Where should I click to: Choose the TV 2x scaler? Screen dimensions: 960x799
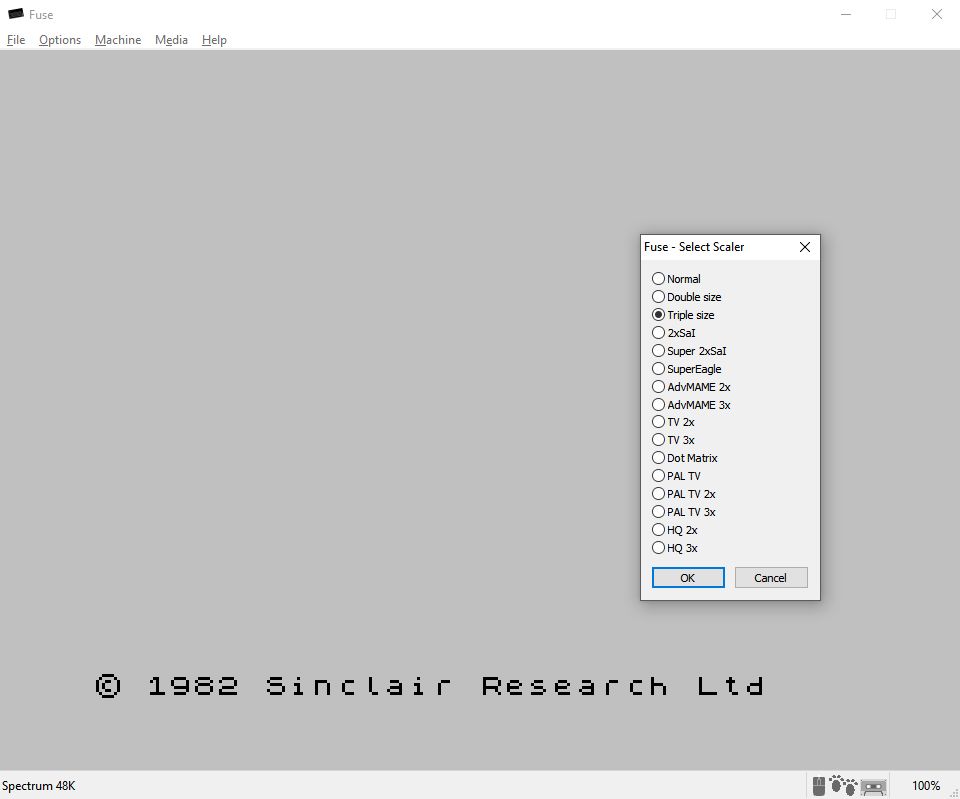(658, 421)
